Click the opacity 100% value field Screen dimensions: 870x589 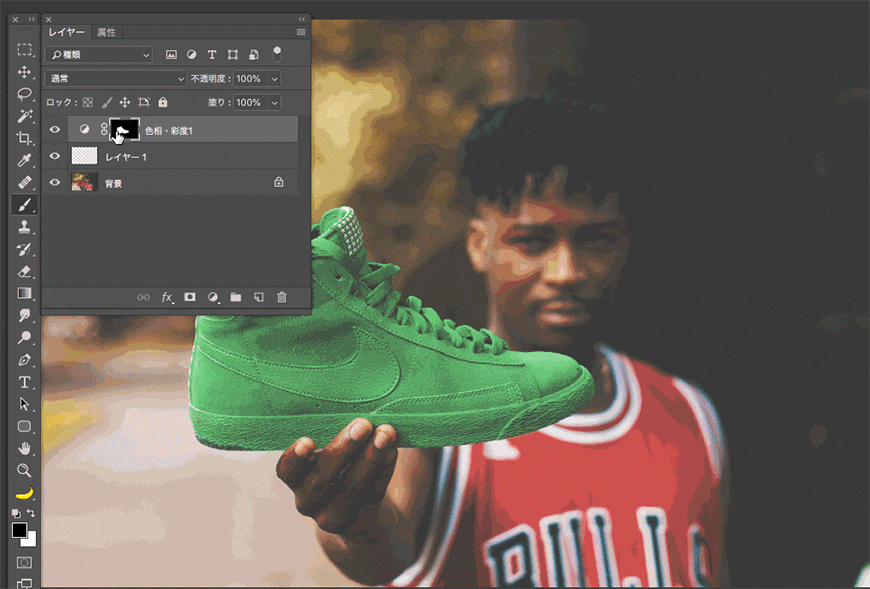[x=250, y=79]
